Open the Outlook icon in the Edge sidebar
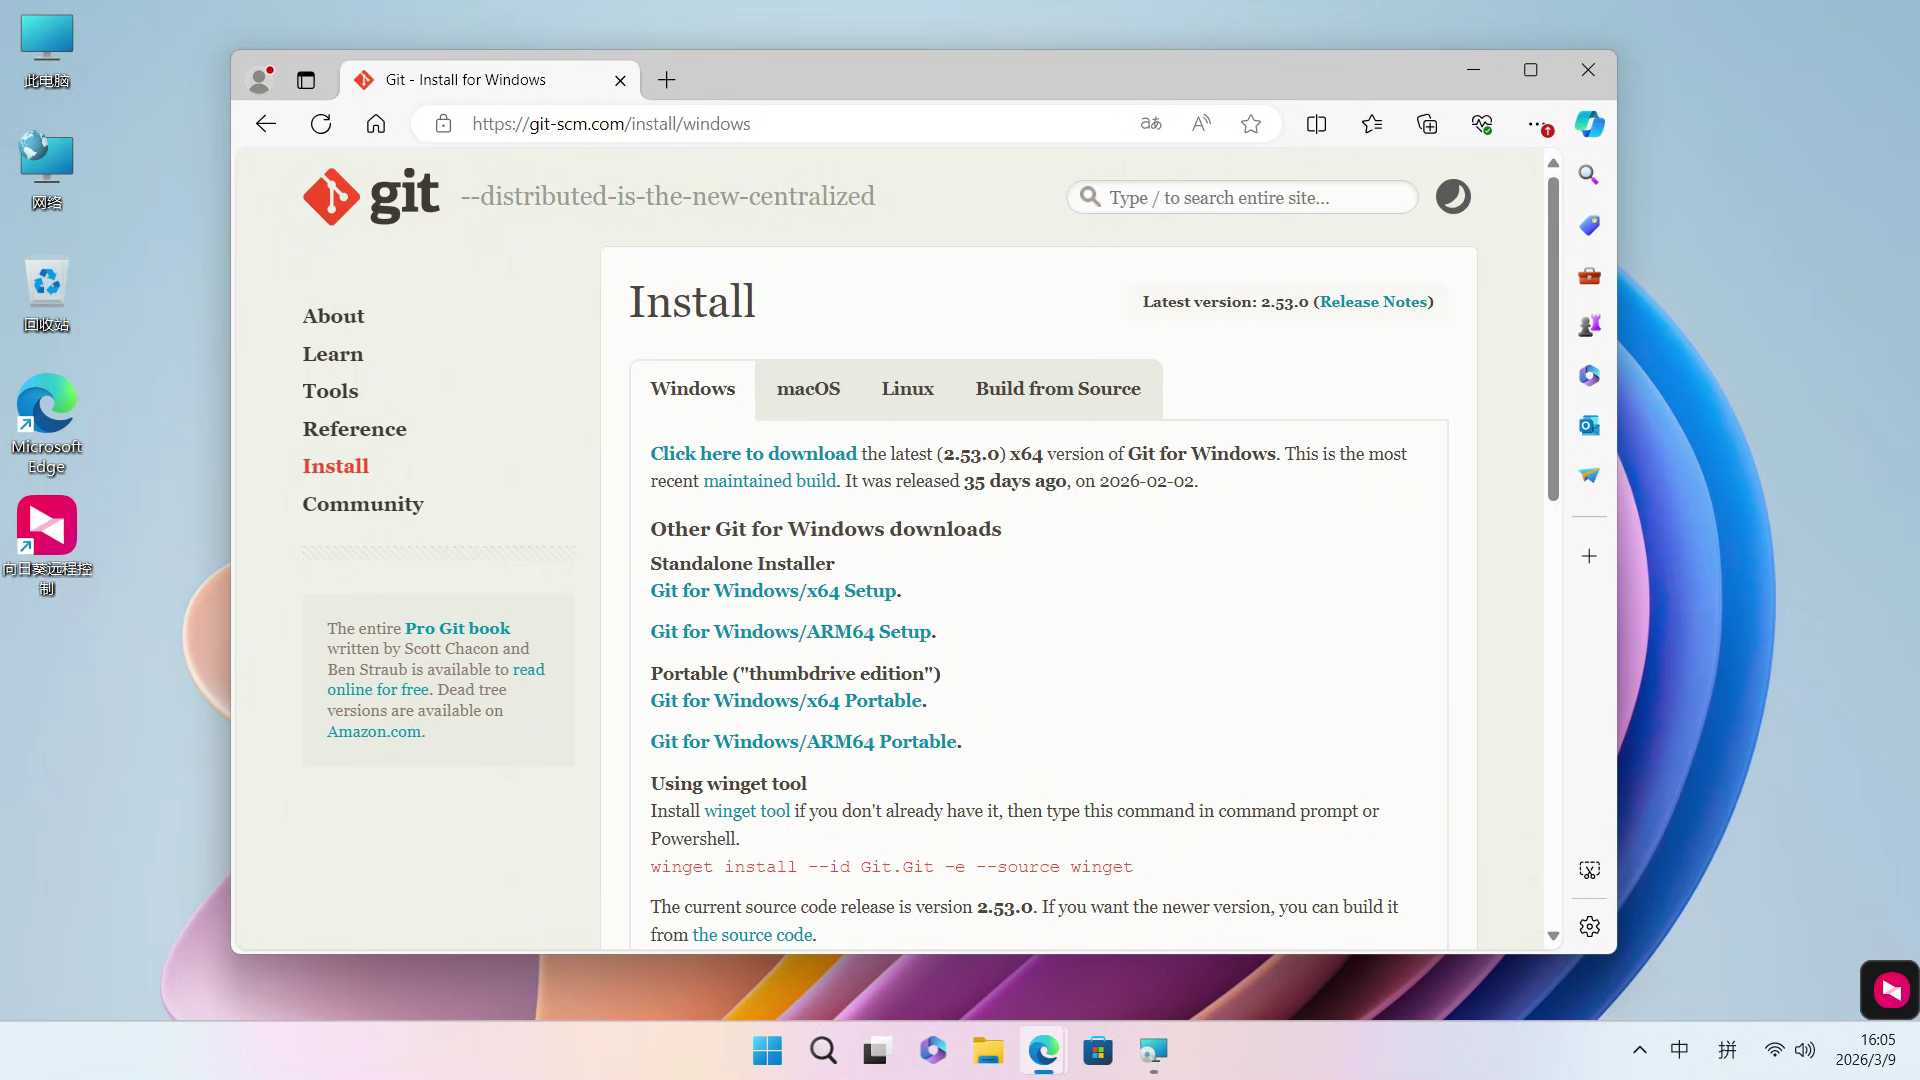The image size is (1920, 1080). [x=1589, y=426]
